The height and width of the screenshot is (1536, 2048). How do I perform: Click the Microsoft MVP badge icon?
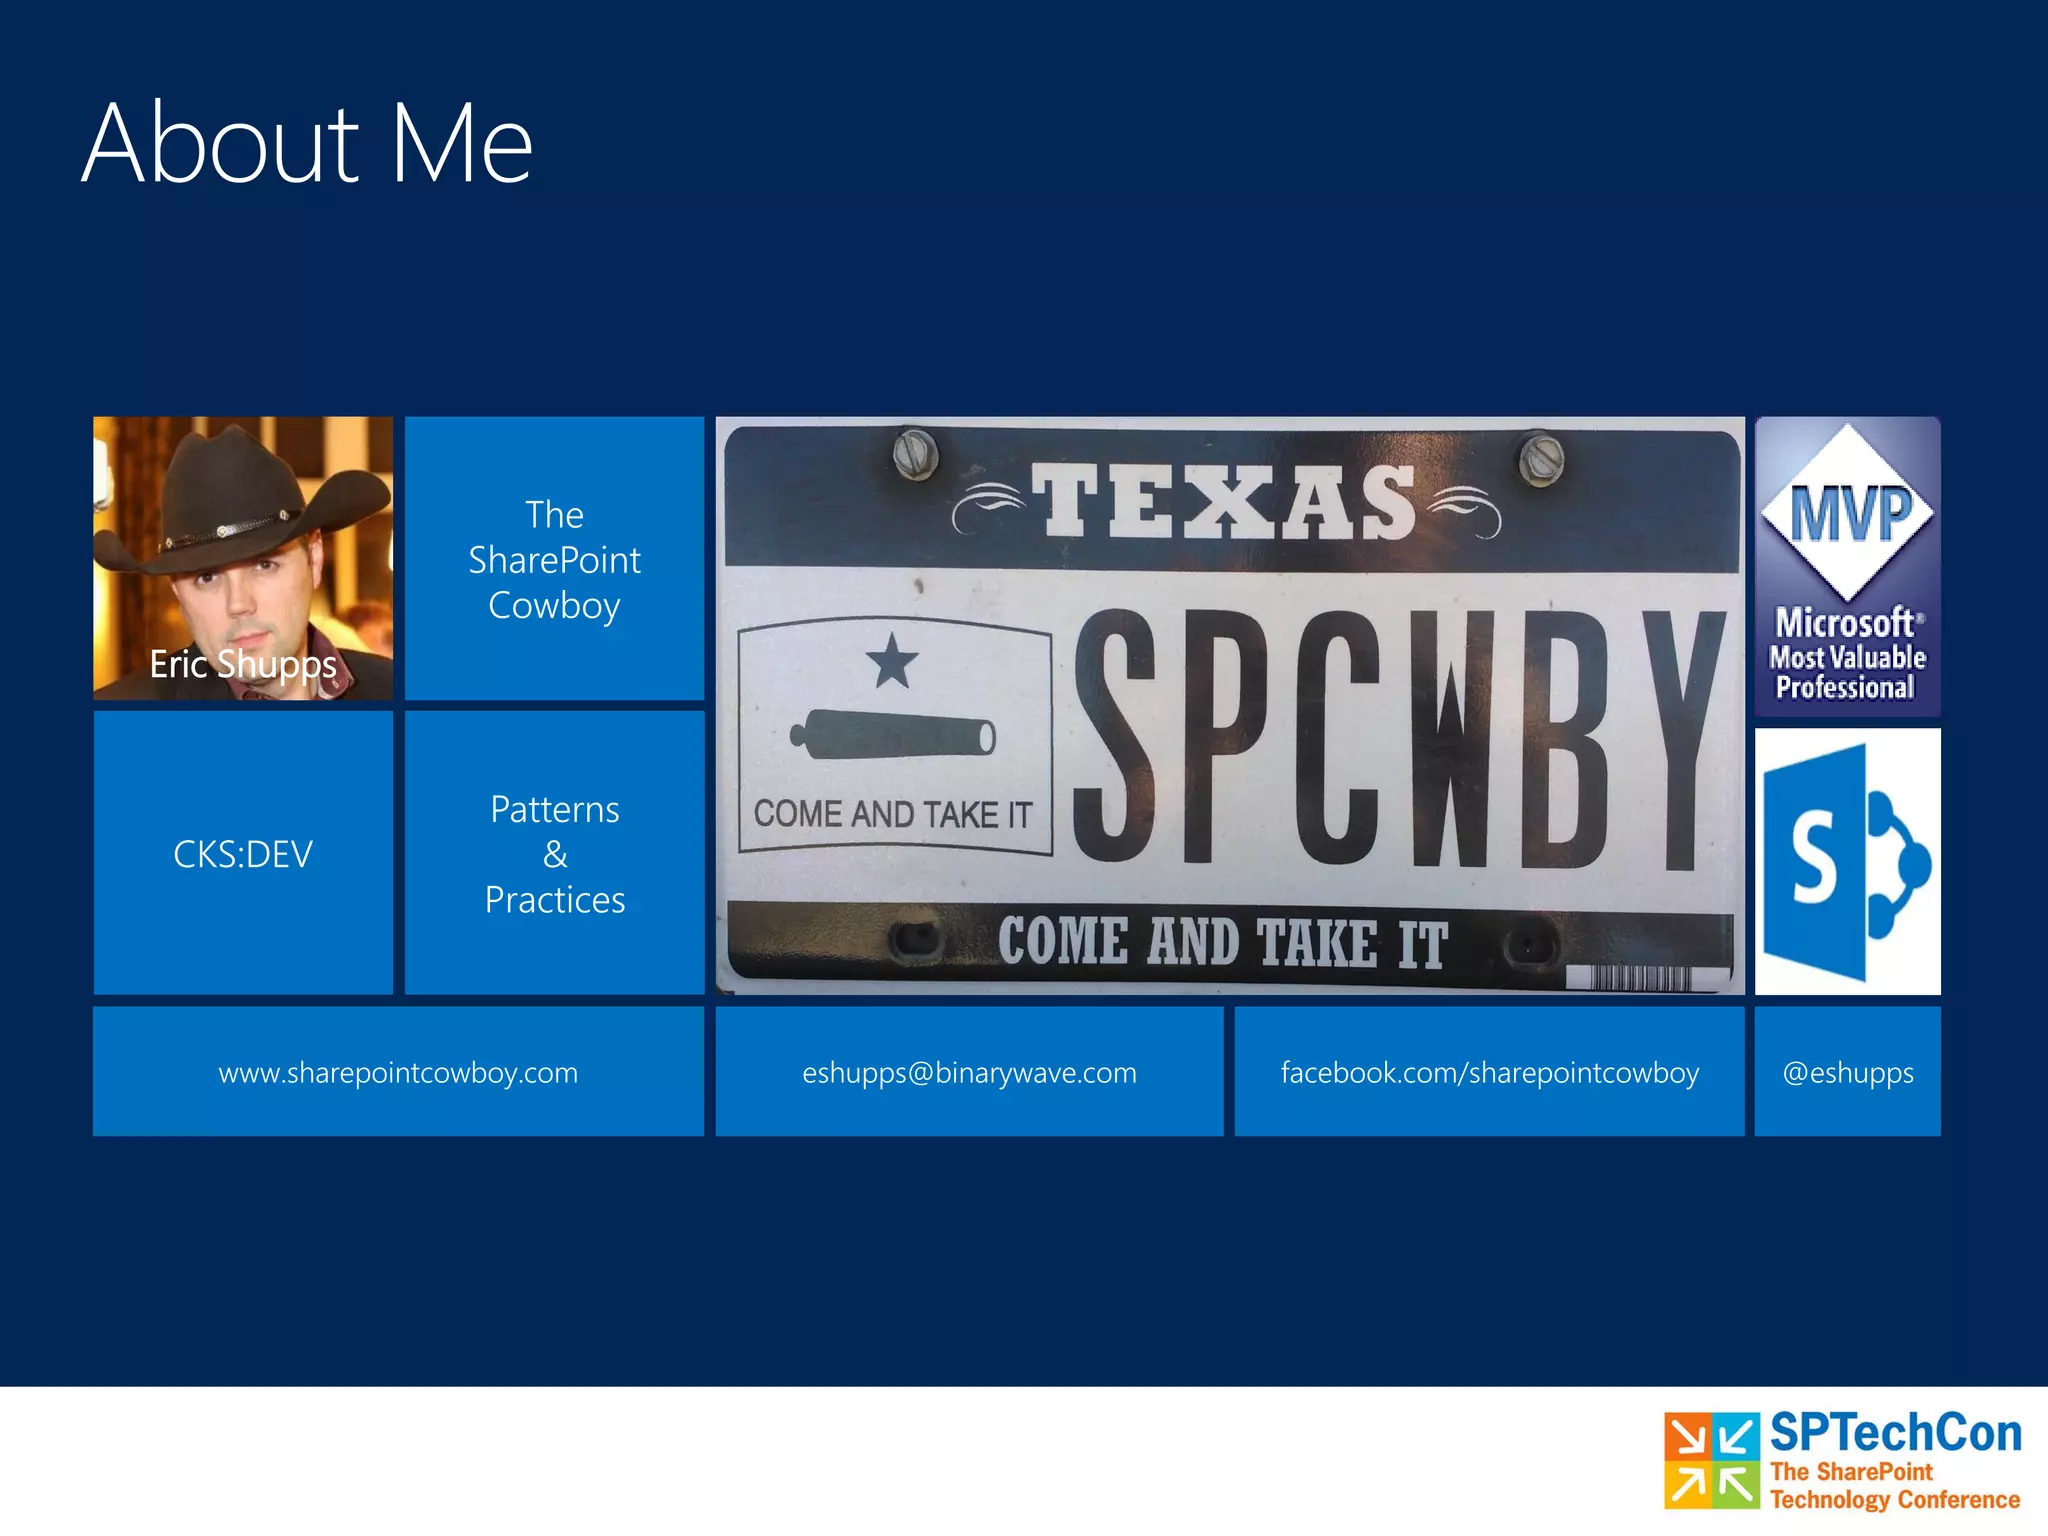[x=1848, y=566]
